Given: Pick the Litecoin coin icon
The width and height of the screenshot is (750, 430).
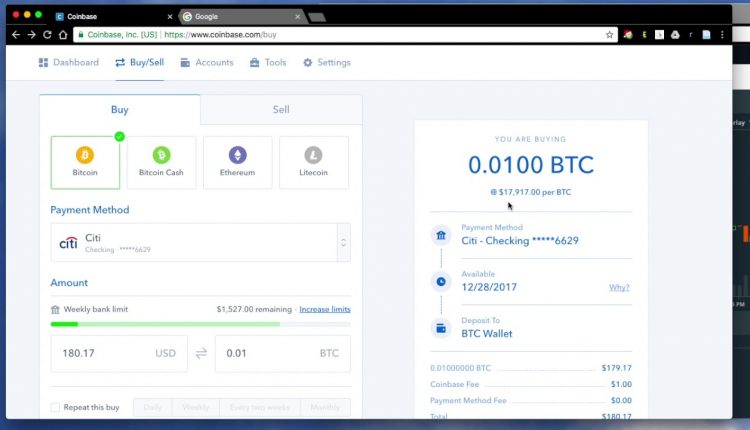Looking at the screenshot, I should pos(313,155).
